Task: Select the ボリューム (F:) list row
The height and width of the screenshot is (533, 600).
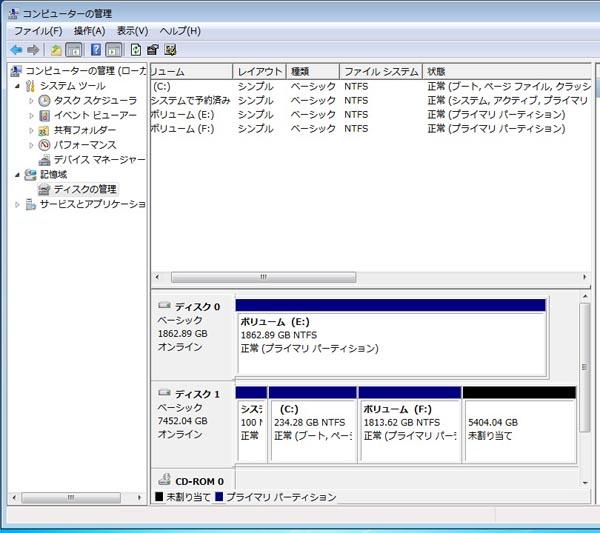Action: [x=370, y=129]
